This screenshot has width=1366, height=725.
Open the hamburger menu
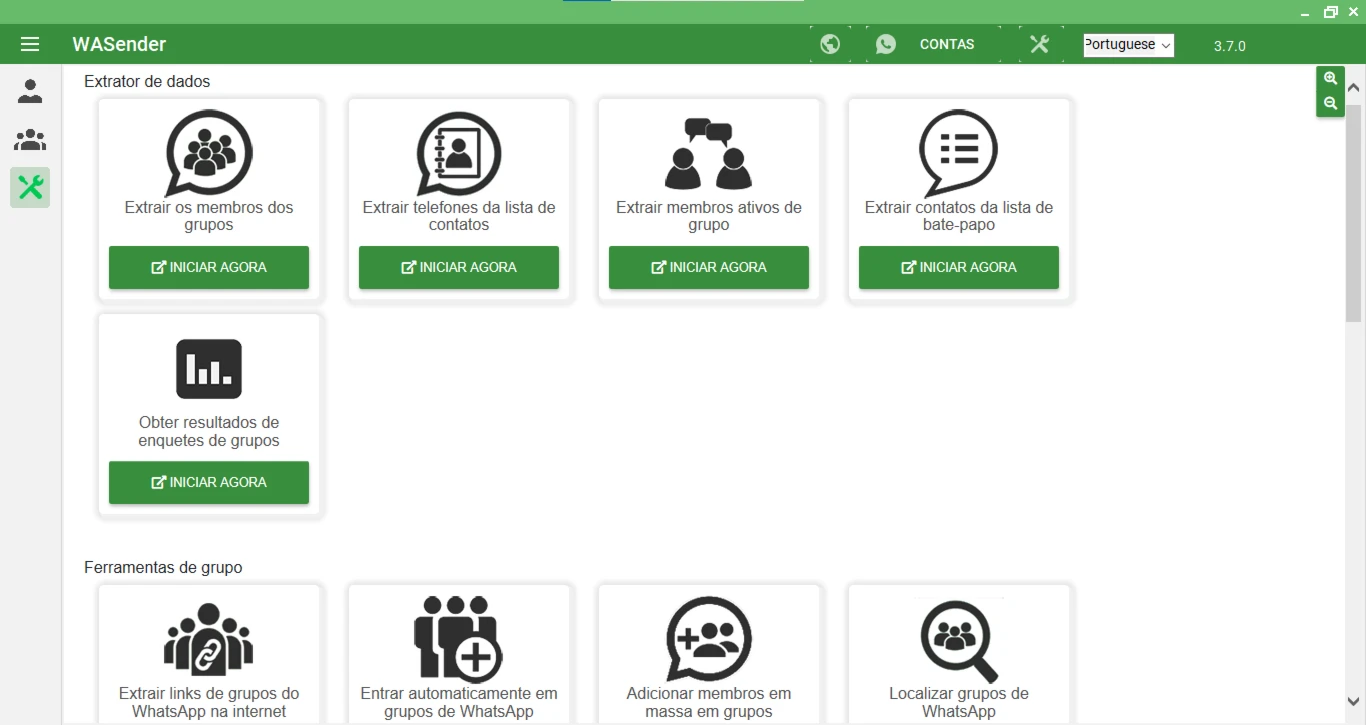[30, 44]
